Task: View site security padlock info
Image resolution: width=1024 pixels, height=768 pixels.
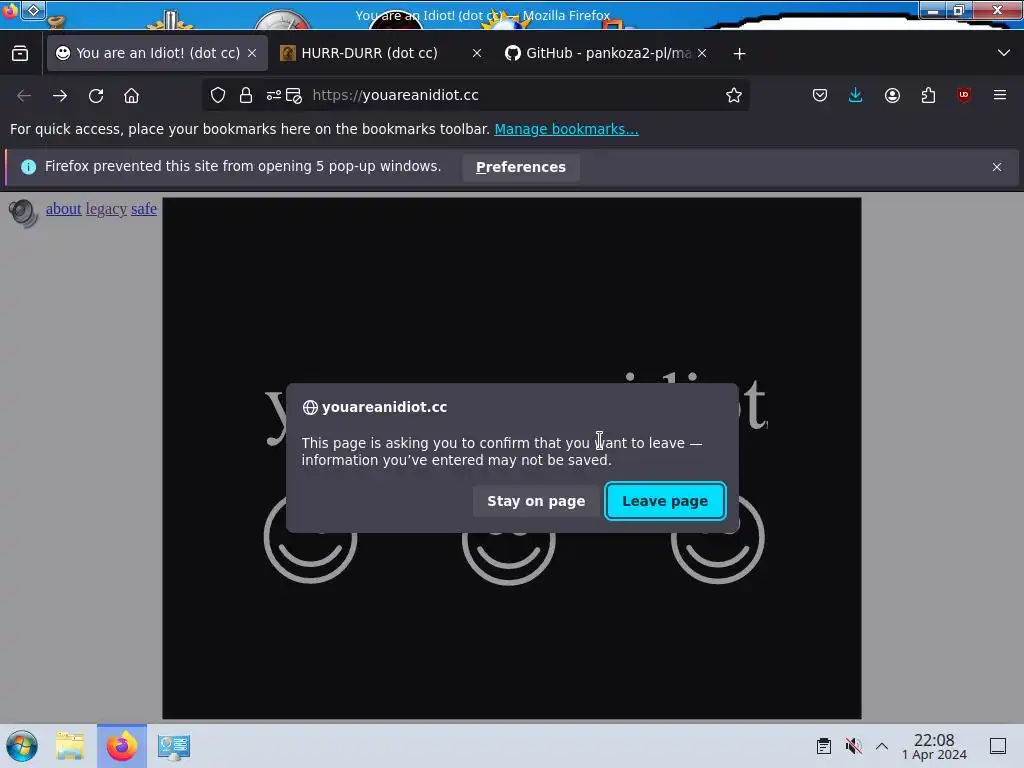Action: (246, 95)
